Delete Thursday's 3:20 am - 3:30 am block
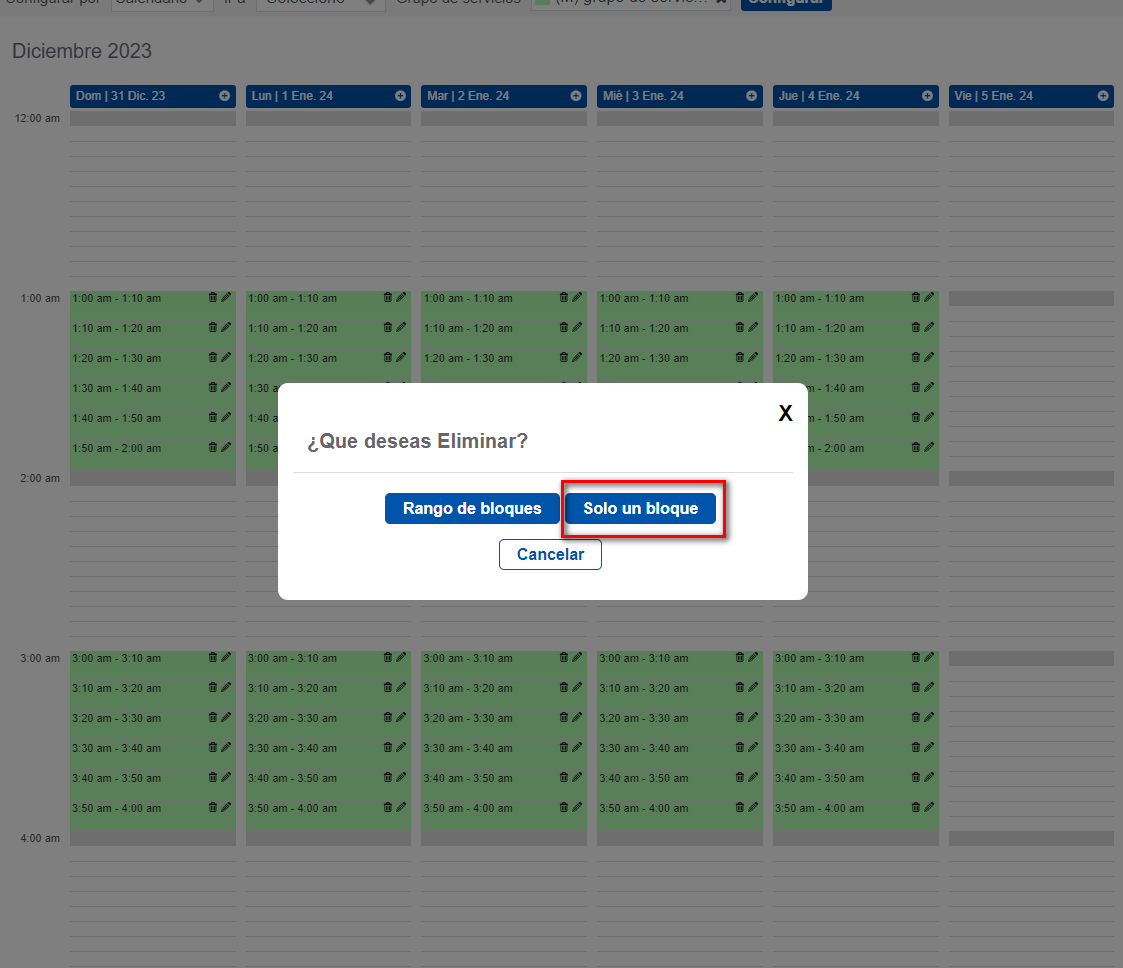Image resolution: width=1123 pixels, height=968 pixels. click(x=915, y=717)
